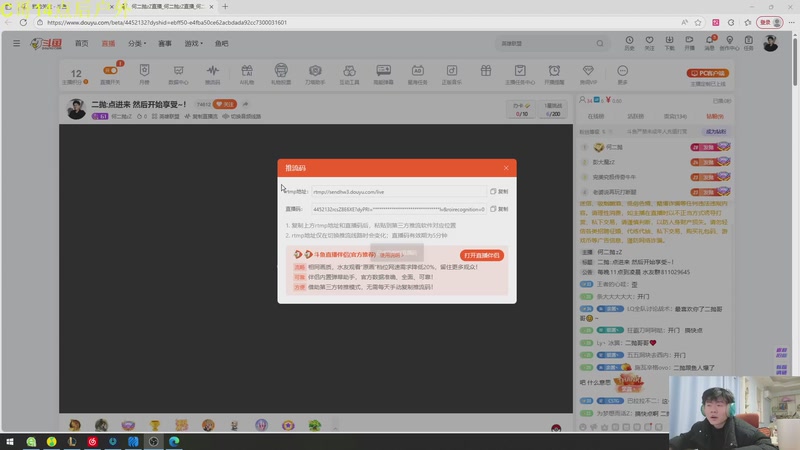Click the browser refresh button

click(23, 22)
